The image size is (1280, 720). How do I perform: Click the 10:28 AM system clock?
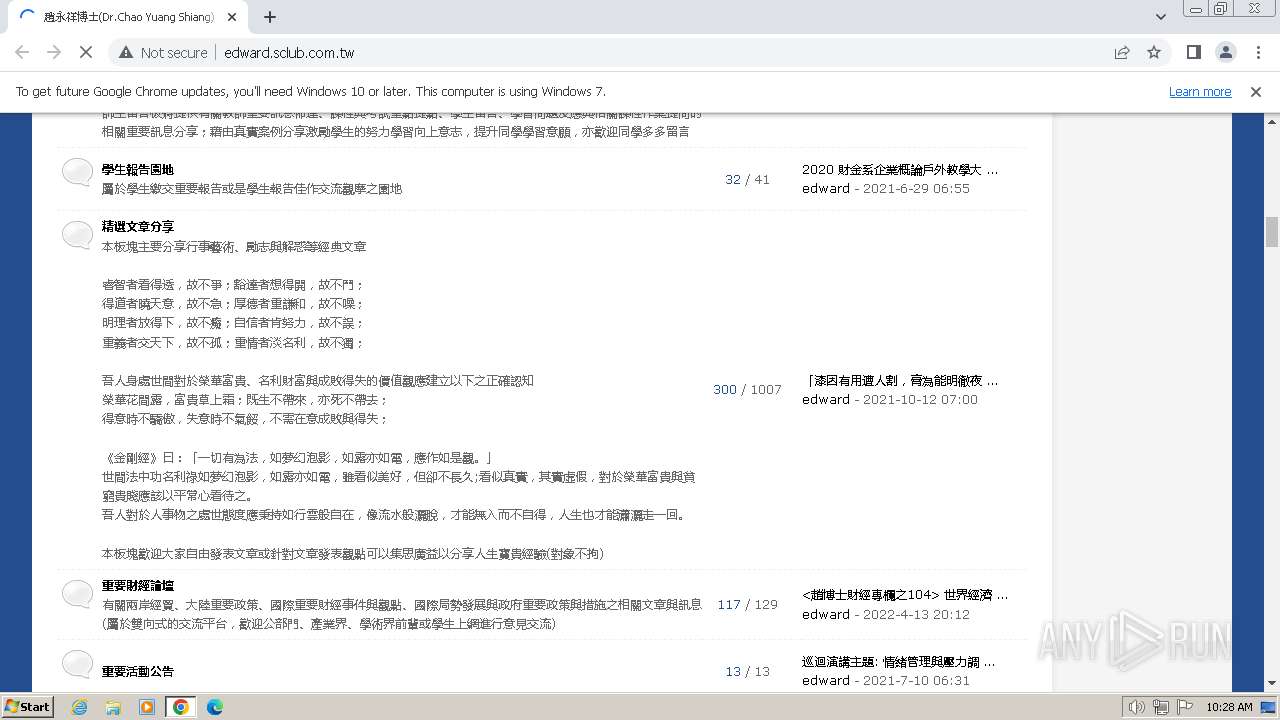point(1229,707)
